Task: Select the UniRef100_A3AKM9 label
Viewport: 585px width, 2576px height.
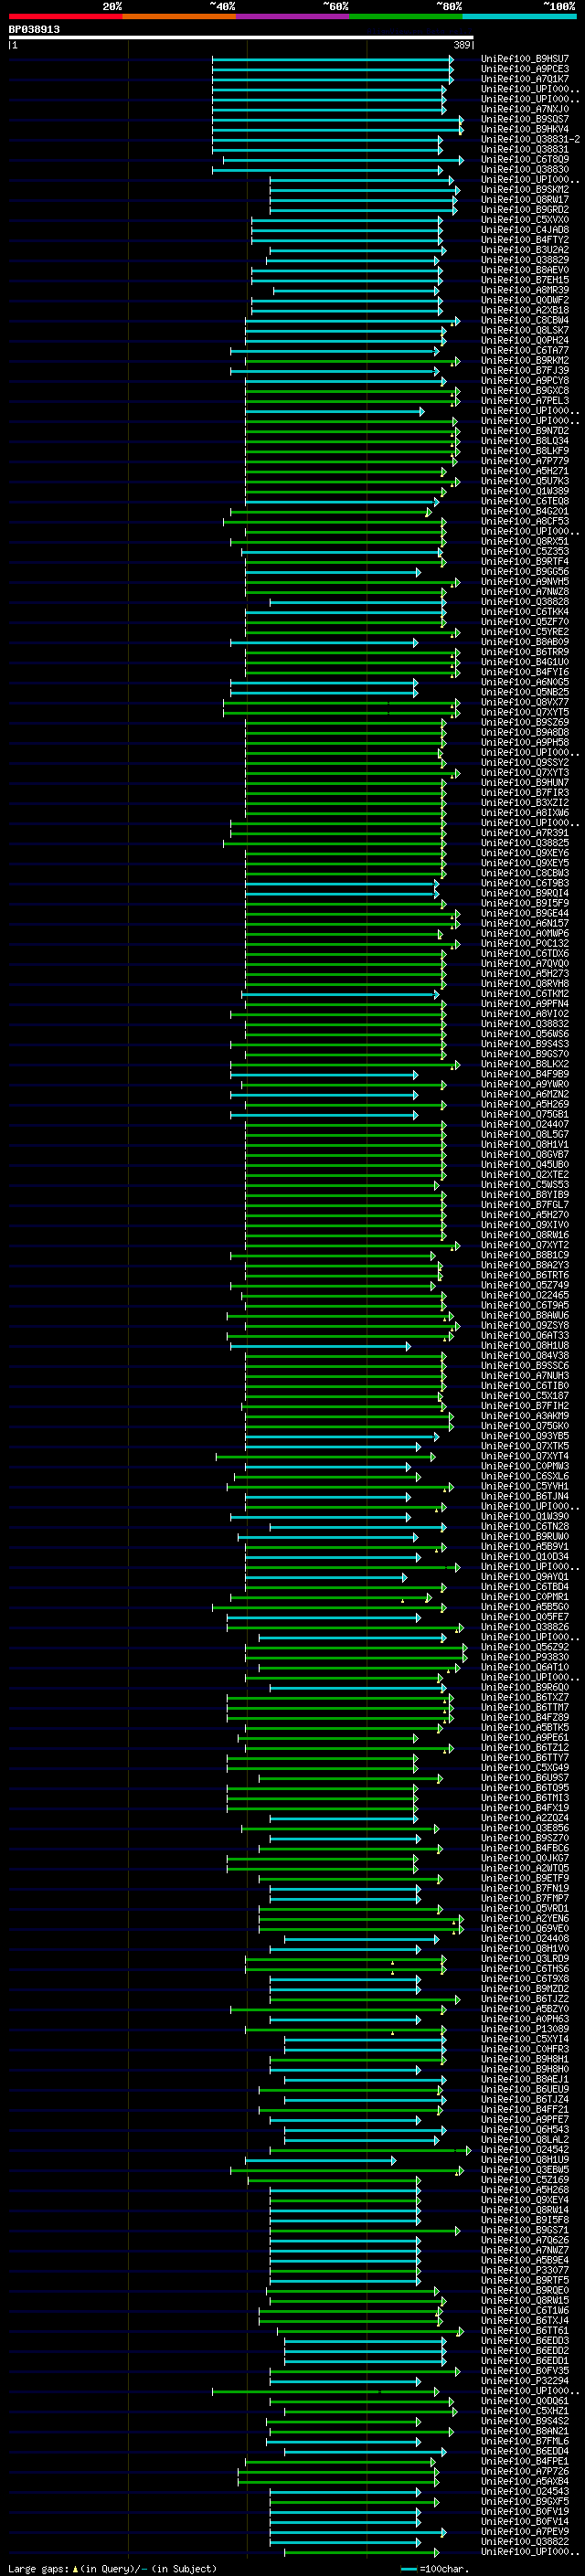Action: [x=524, y=1415]
